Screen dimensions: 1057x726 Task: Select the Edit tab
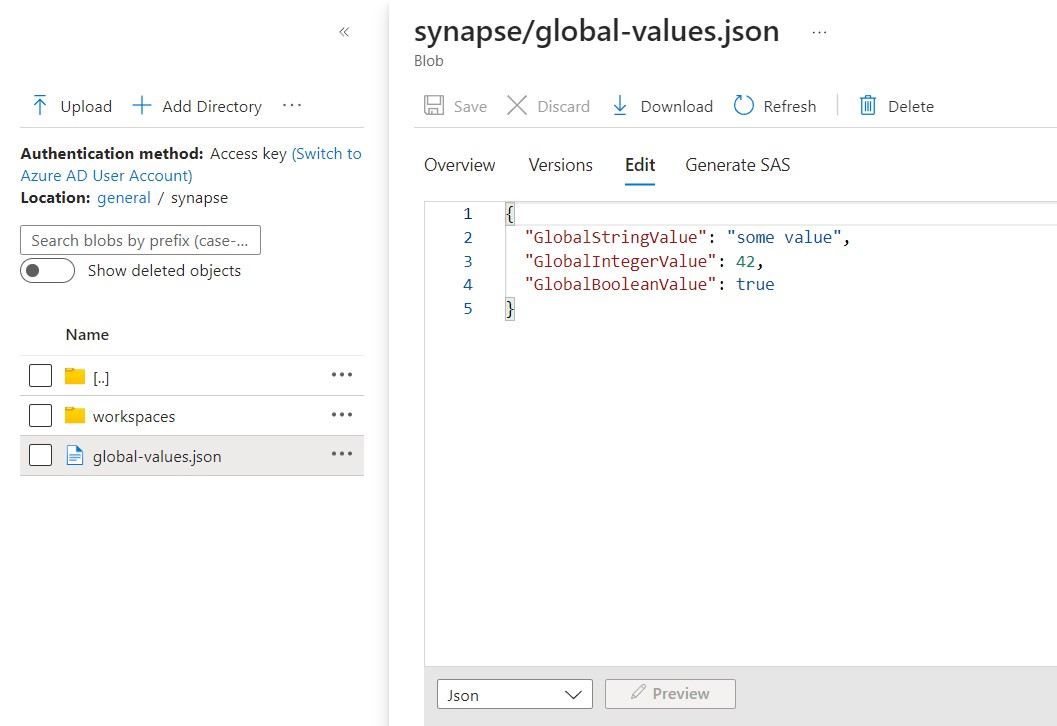tap(640, 165)
